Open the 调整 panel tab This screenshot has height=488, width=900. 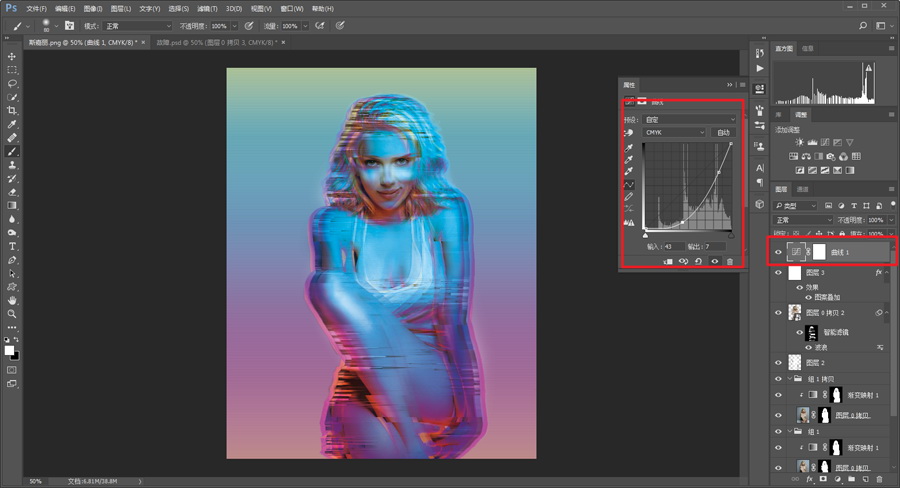[x=801, y=115]
